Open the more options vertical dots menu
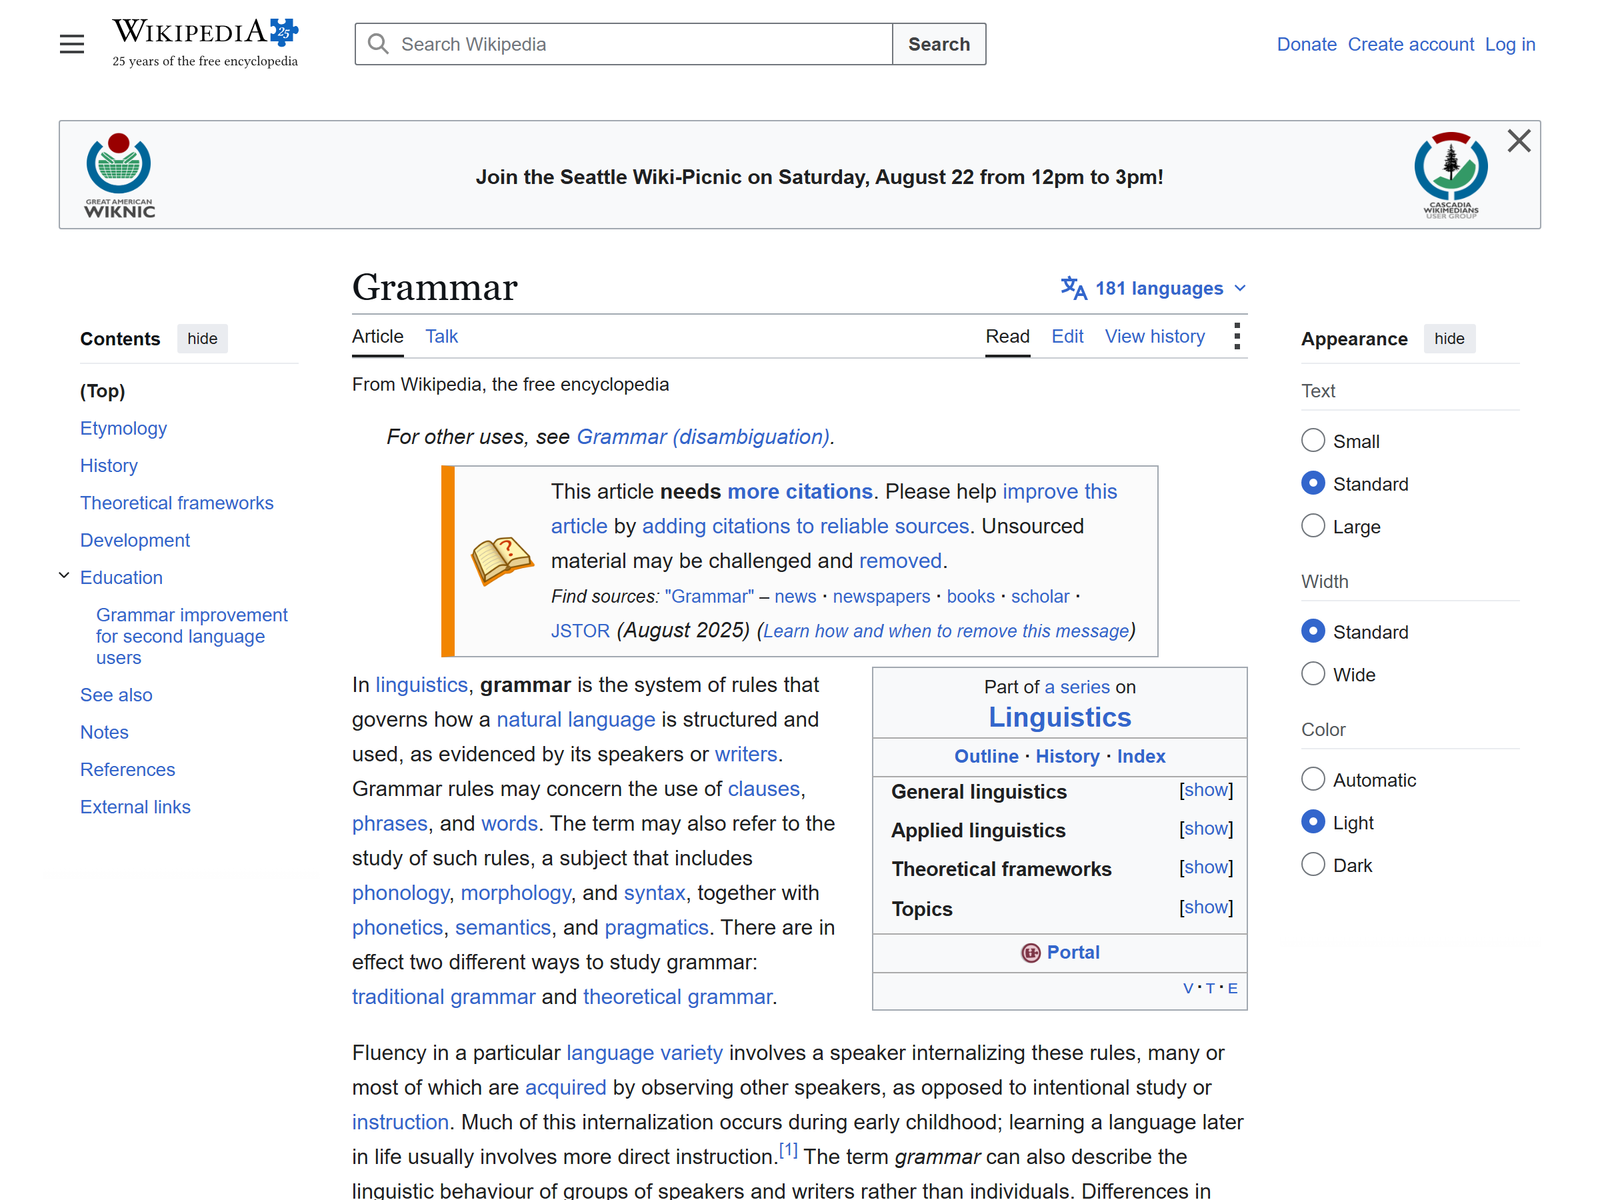This screenshot has width=1600, height=1200. [x=1237, y=336]
